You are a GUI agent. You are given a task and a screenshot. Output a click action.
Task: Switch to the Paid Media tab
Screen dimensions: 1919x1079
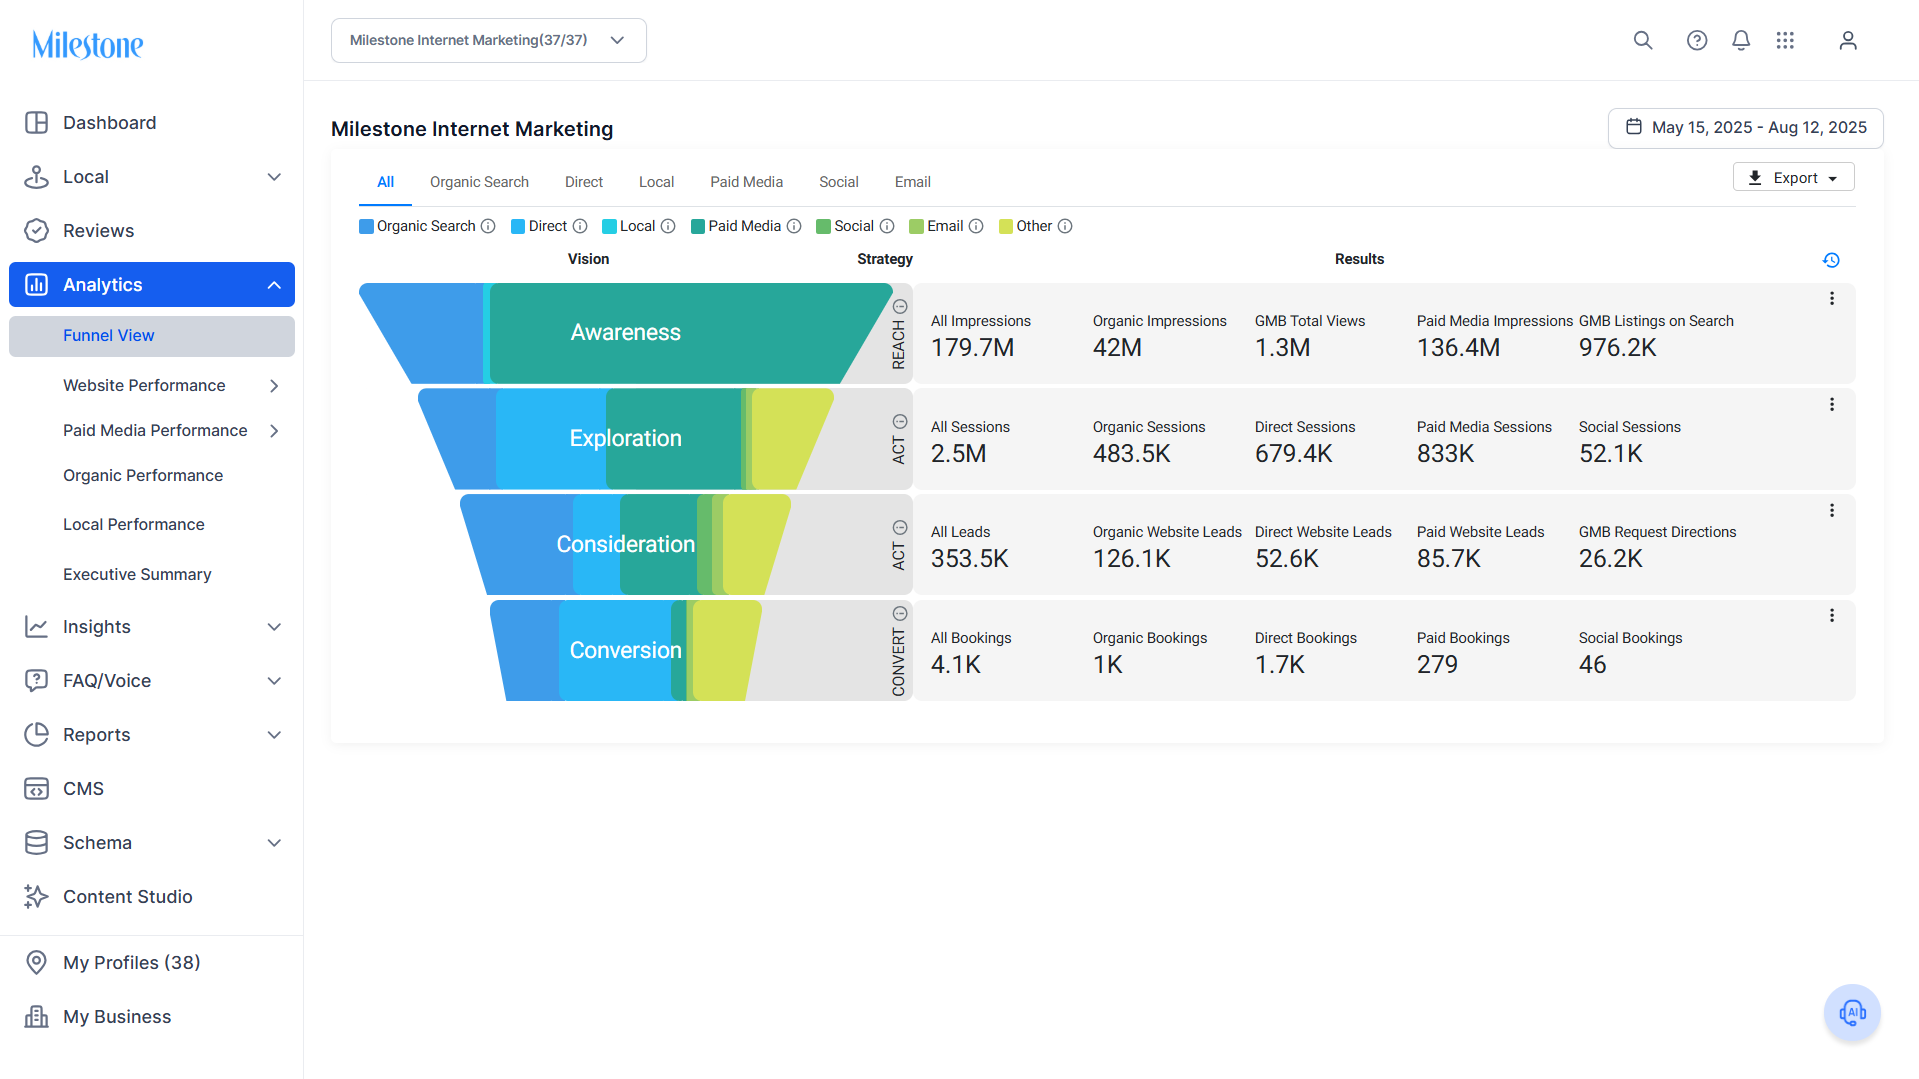coord(746,182)
